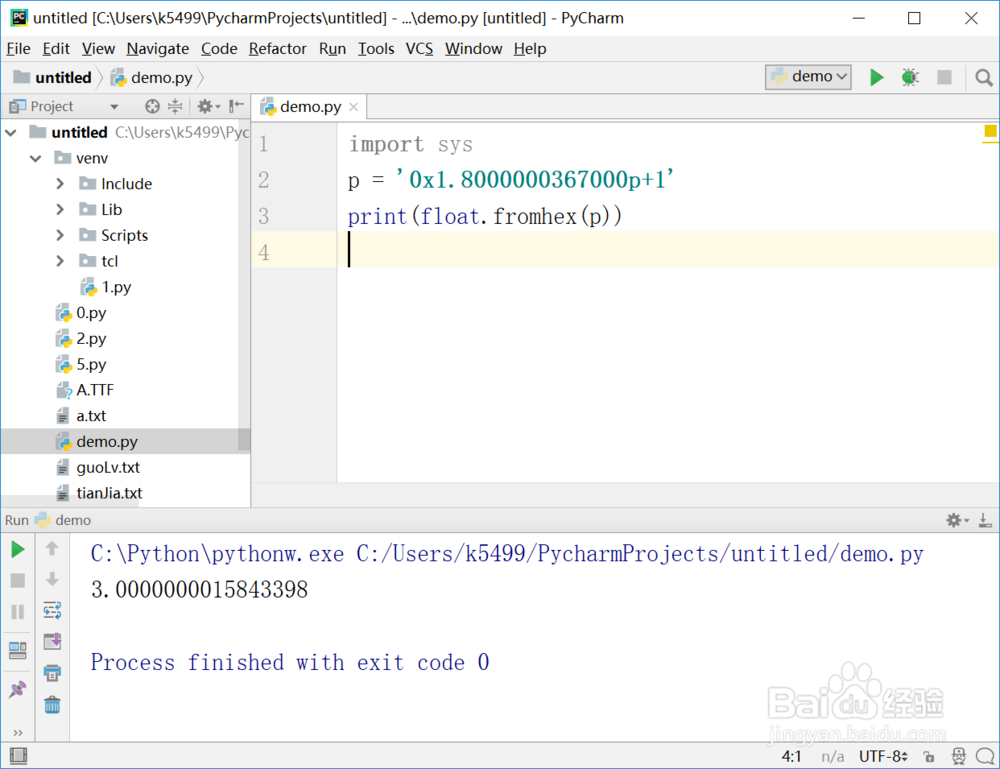Click the yellow inspection indicator in the editor
The height and width of the screenshot is (769, 1000).
(x=990, y=131)
